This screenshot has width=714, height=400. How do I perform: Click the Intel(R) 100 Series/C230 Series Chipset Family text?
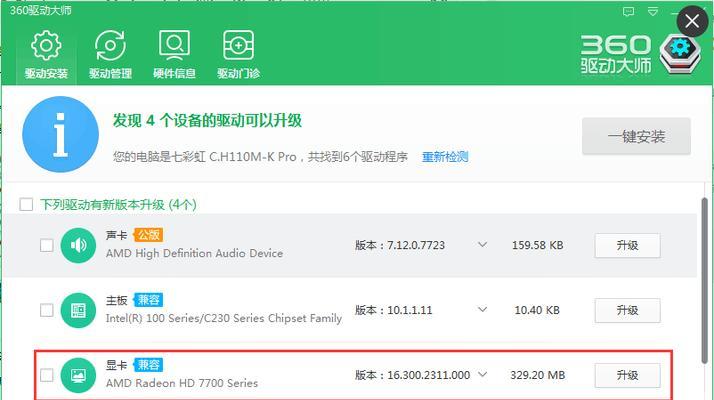pyautogui.click(x=224, y=318)
